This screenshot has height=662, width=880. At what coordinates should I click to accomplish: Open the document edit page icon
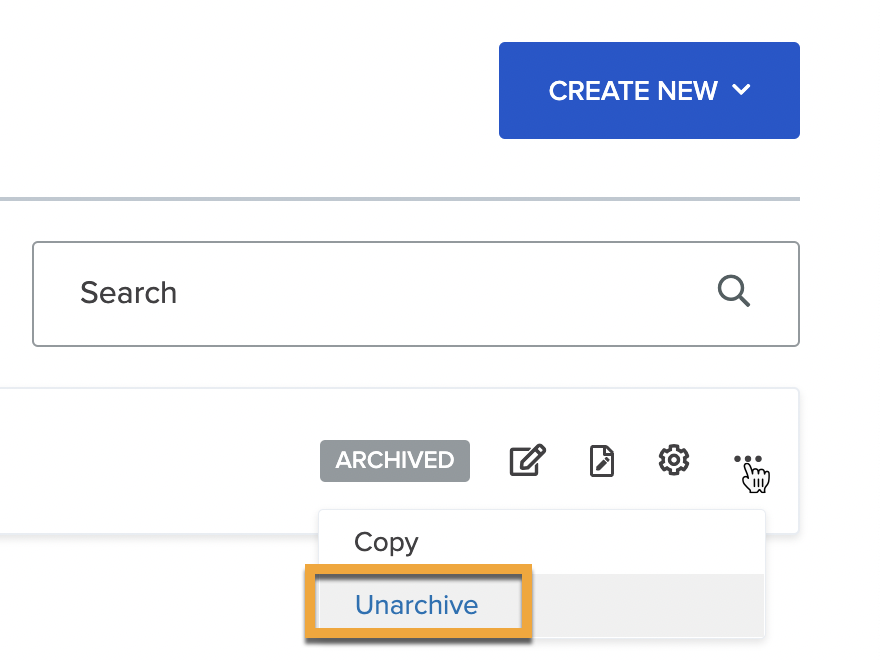click(x=602, y=461)
